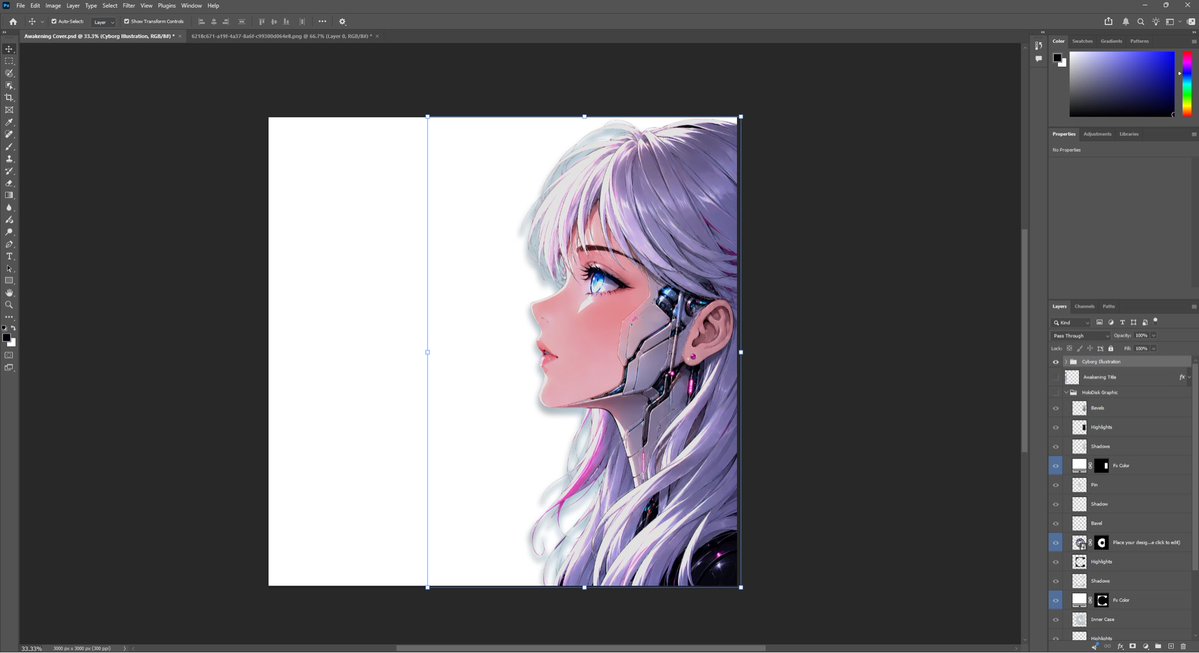Click the Delete layer trash icon
Screen dimensions: 1199x653
click(x=1183, y=646)
